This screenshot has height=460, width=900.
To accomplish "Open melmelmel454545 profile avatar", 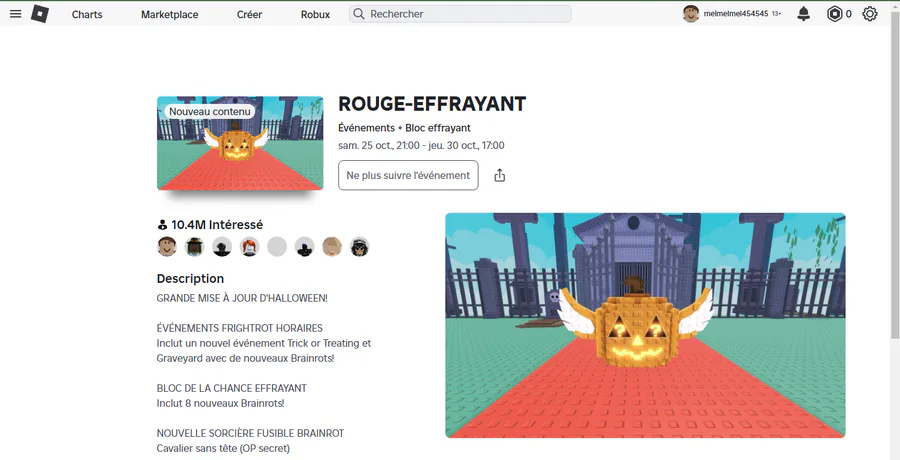I will (690, 14).
